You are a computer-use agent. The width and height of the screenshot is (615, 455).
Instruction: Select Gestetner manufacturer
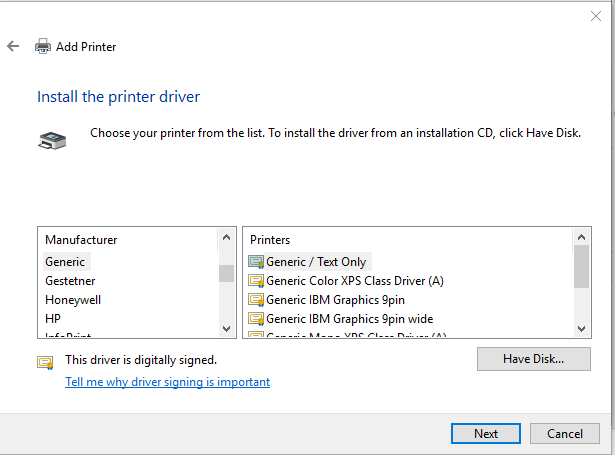[x=70, y=281]
